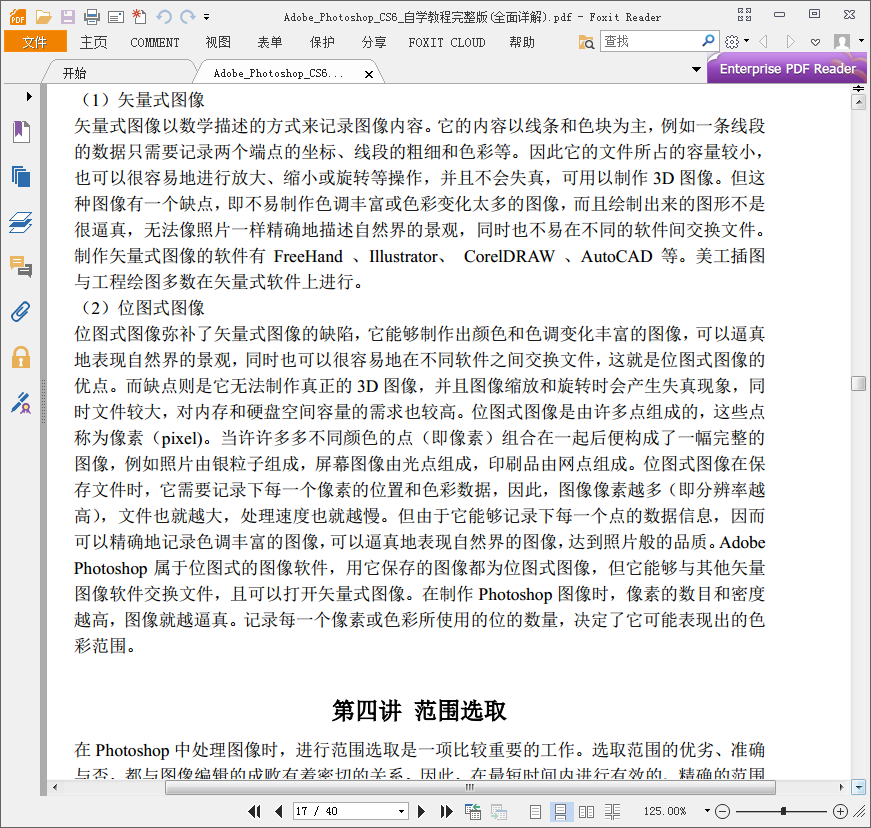Go to next search result arrow
This screenshot has width=871, height=828.
coord(790,42)
